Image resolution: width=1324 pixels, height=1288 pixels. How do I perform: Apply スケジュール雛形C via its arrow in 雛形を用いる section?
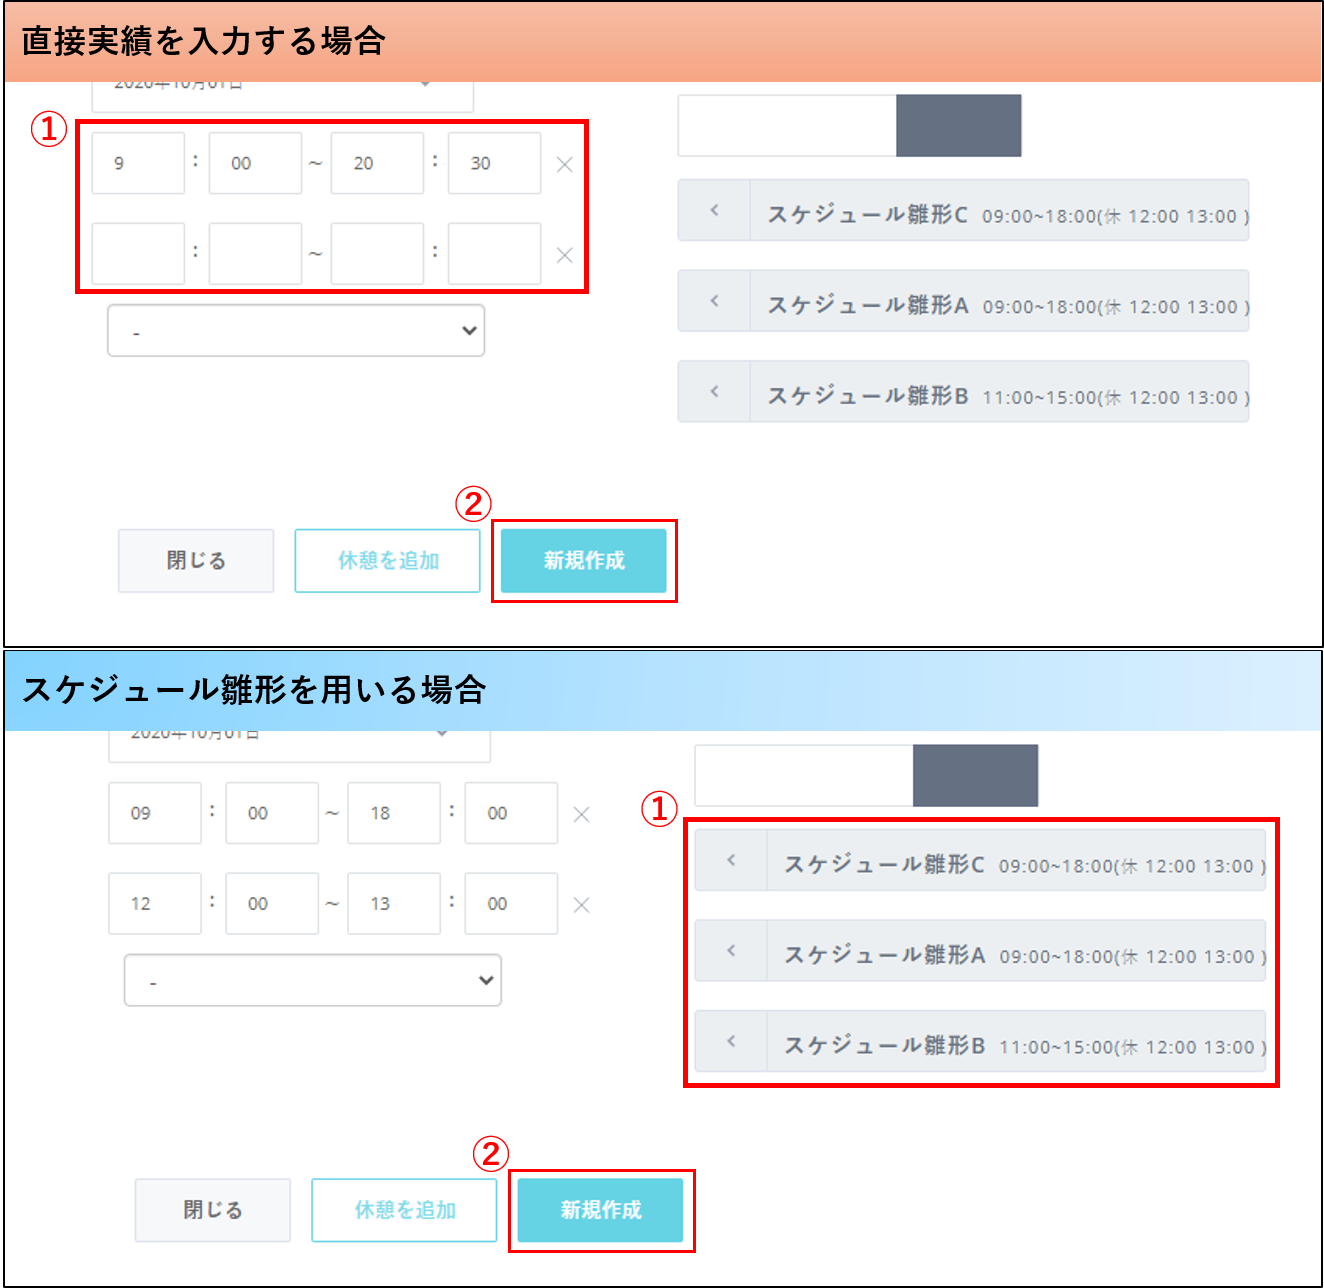[731, 860]
